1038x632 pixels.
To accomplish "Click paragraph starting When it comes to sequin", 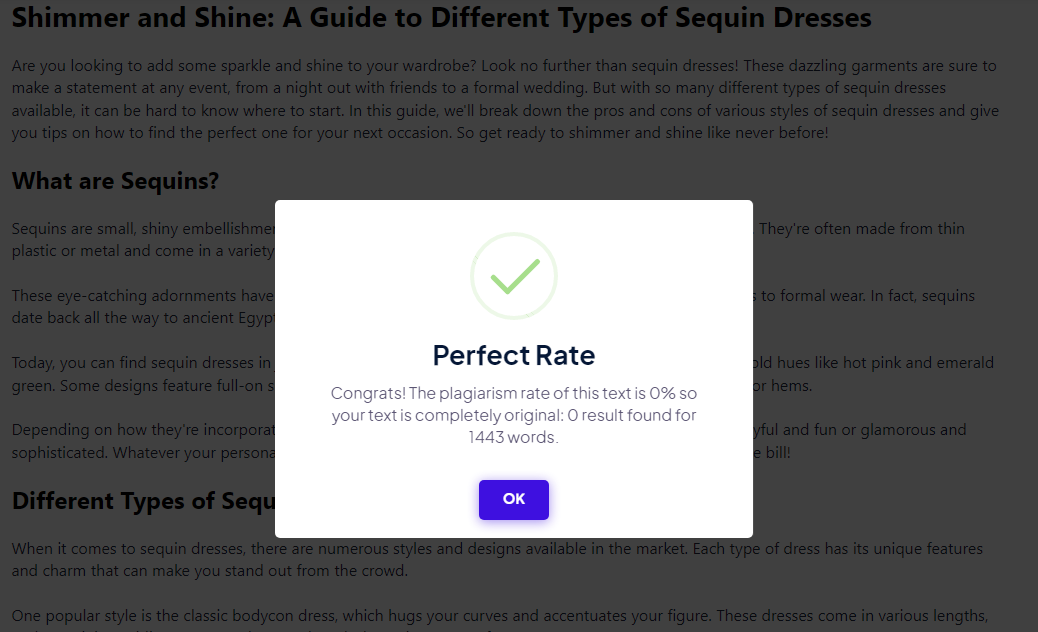I will pyautogui.click(x=497, y=559).
